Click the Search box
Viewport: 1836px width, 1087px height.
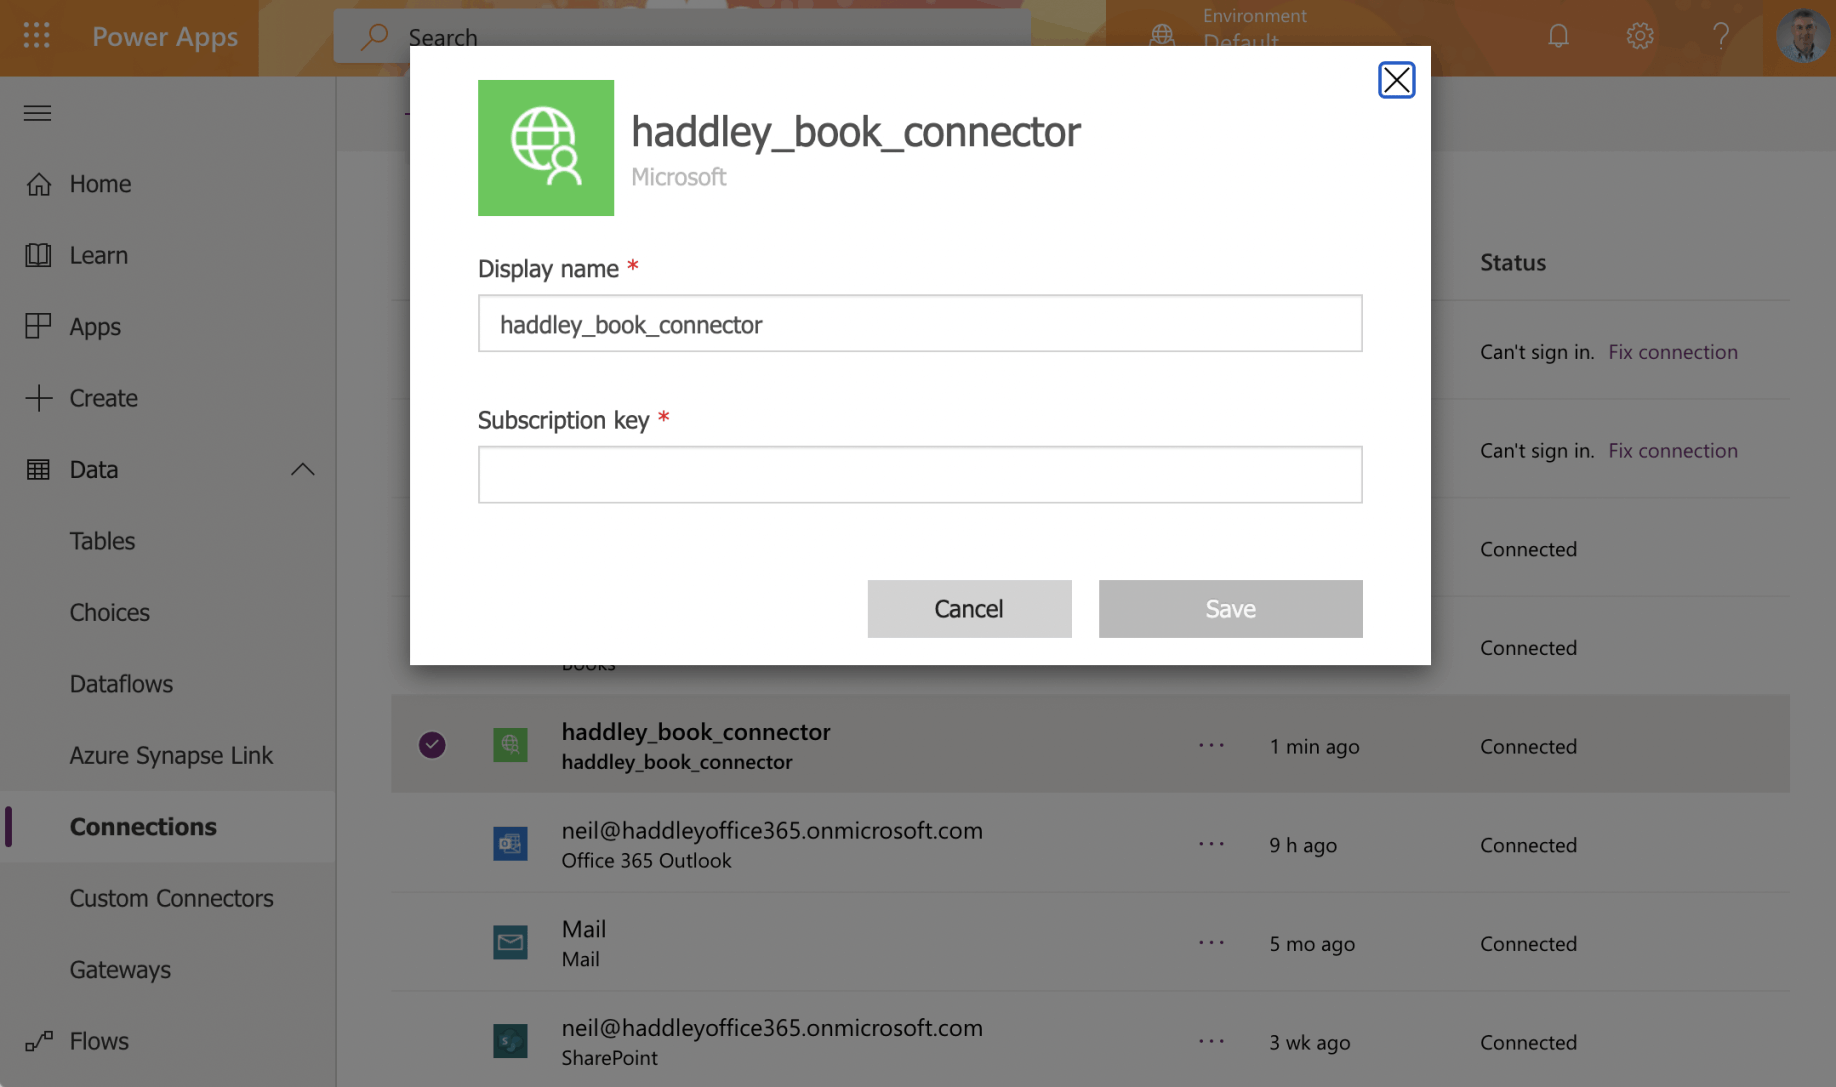point(682,38)
